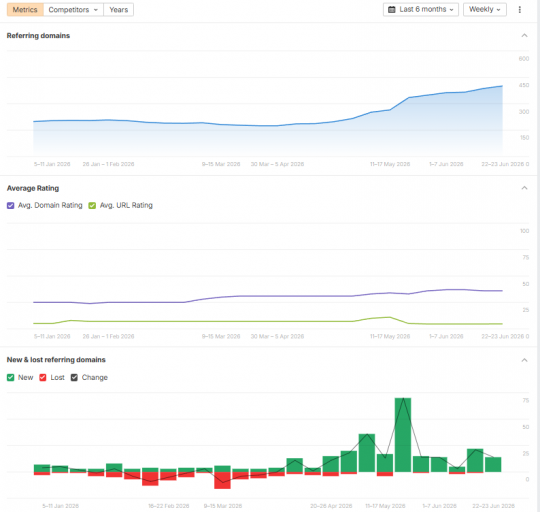This screenshot has width=540, height=512.
Task: Open the Competitors dropdown tab
Action: click(x=73, y=10)
